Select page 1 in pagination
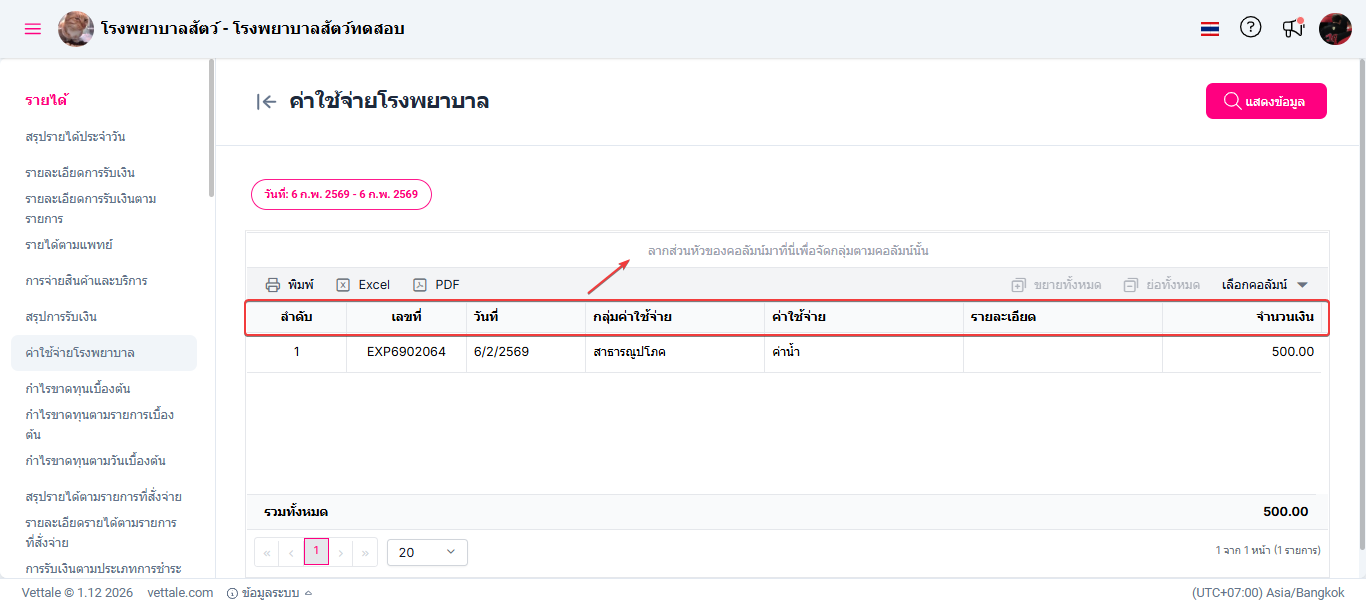1366x607 pixels. (316, 551)
